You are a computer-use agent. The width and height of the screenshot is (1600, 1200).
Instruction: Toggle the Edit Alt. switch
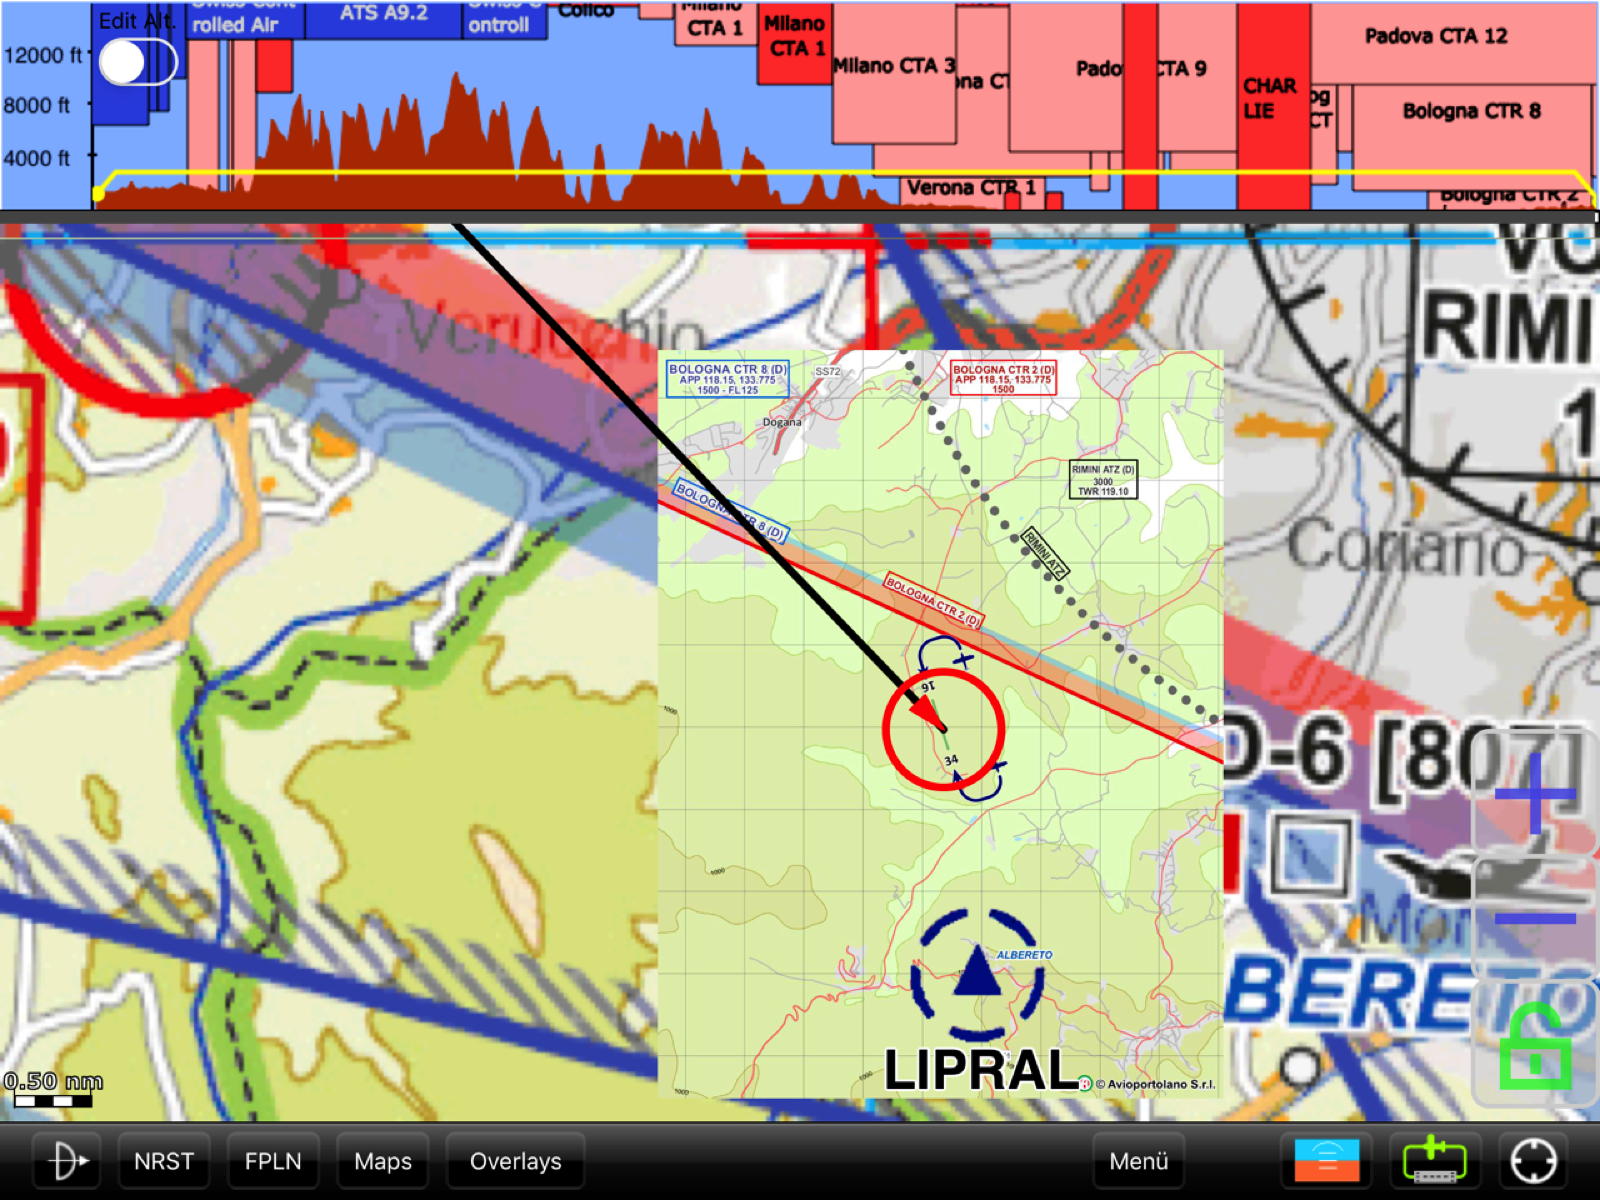(138, 62)
